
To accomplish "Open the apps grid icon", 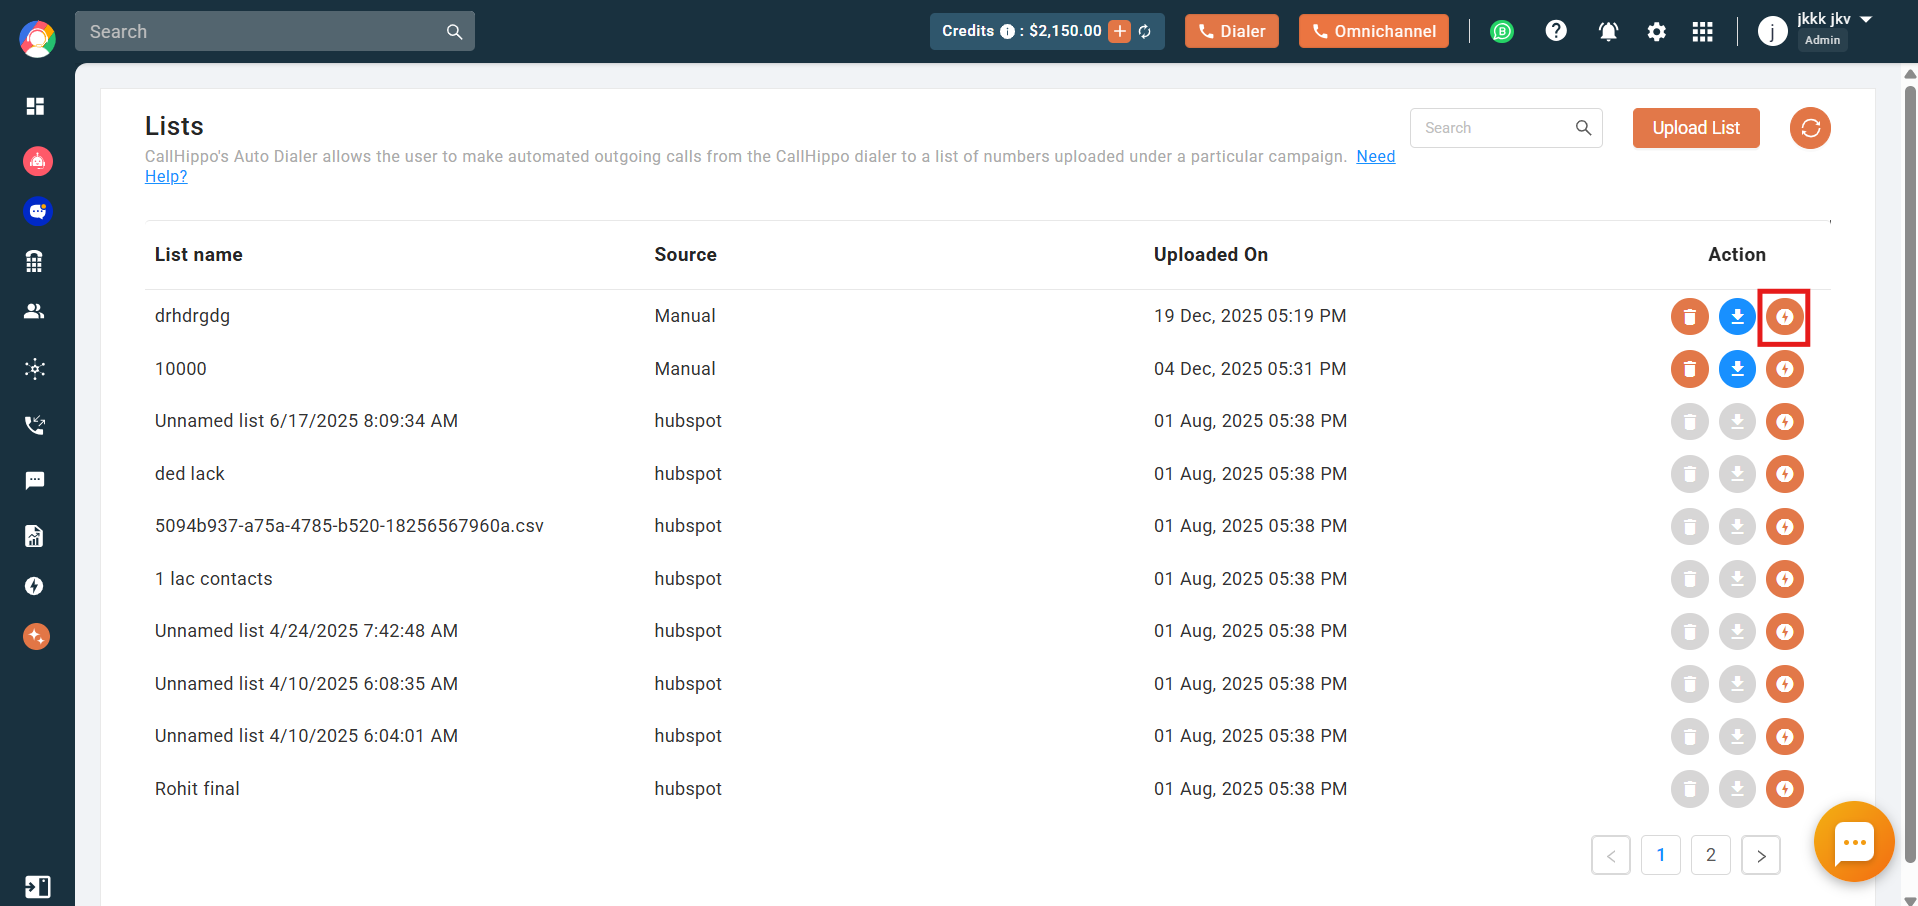I will tap(1703, 32).
